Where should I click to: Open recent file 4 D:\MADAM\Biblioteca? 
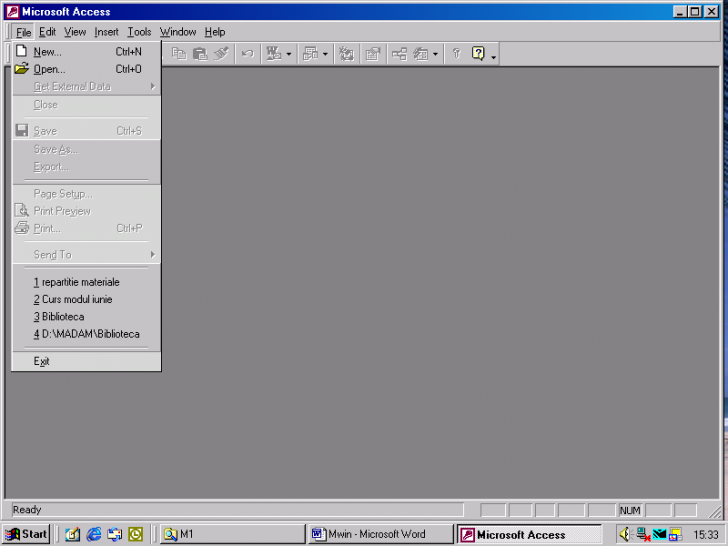tap(87, 334)
